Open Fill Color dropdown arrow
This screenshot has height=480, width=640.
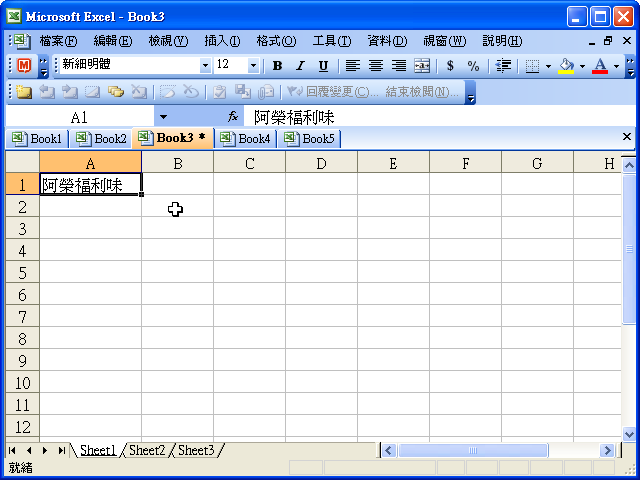582,66
